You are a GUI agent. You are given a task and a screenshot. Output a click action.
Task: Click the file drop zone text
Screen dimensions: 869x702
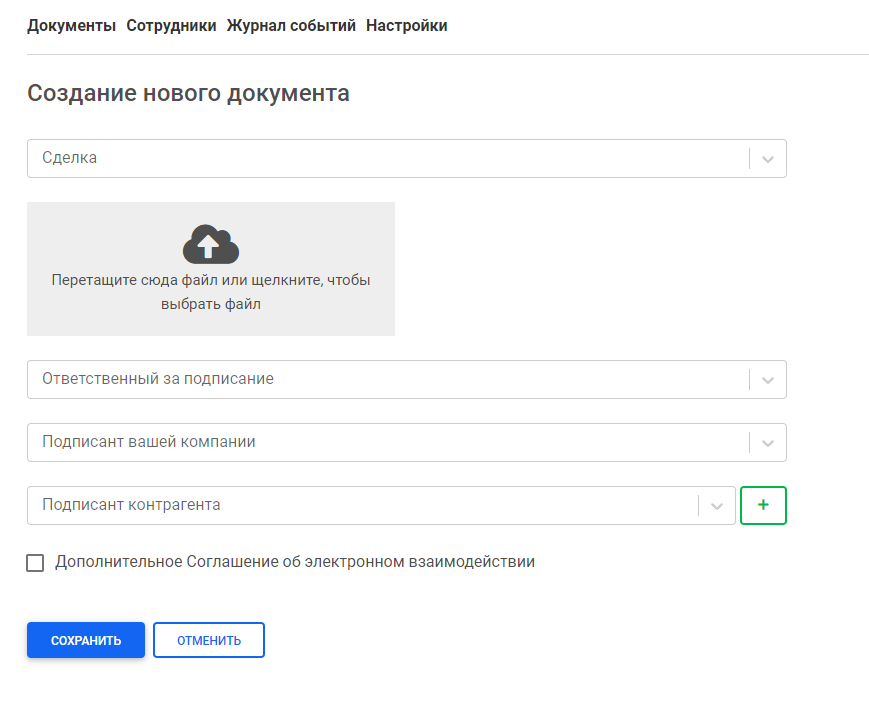coord(211,292)
